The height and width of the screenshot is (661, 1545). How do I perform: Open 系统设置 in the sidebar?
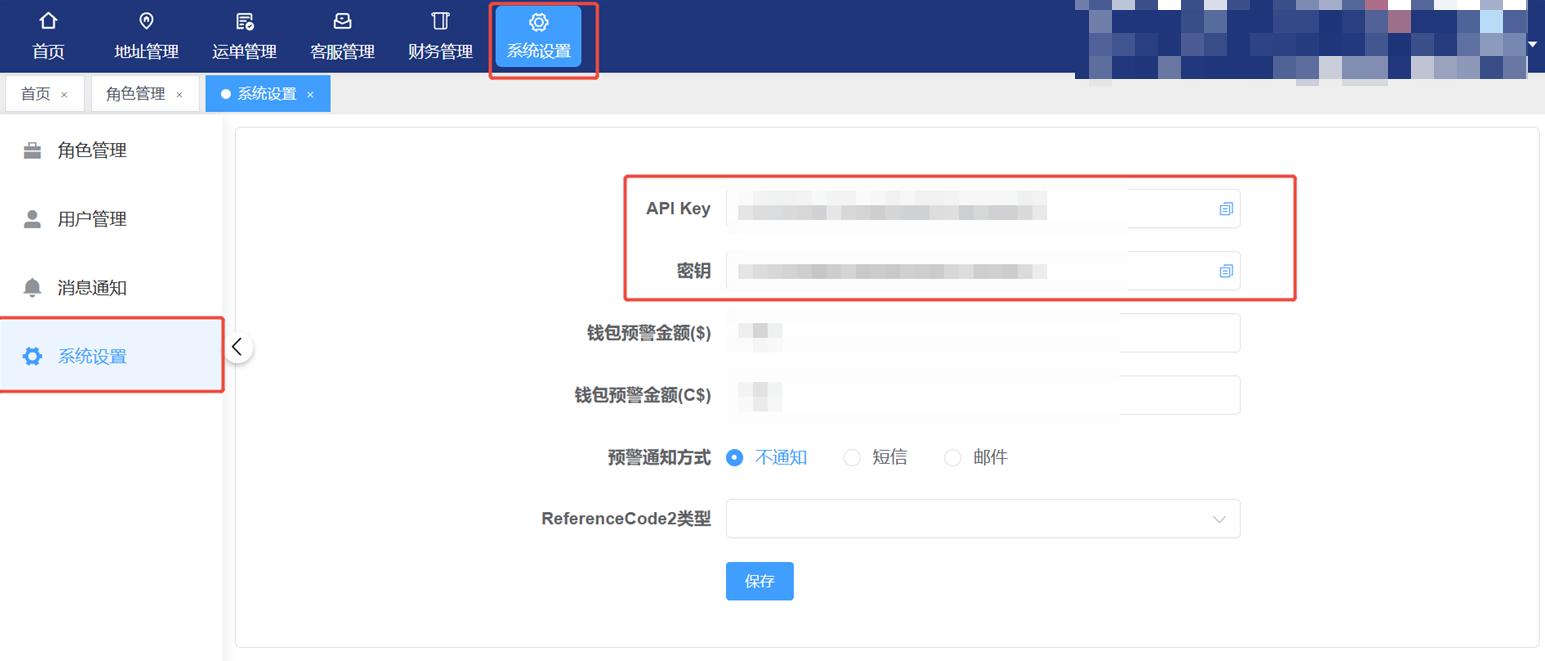point(111,356)
